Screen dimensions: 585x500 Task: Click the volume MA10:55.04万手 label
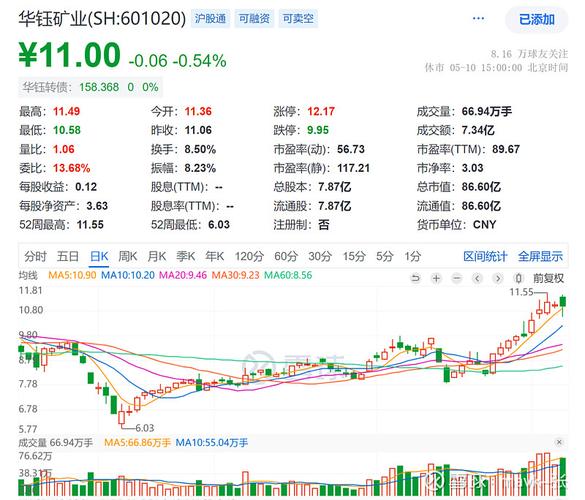click(212, 443)
